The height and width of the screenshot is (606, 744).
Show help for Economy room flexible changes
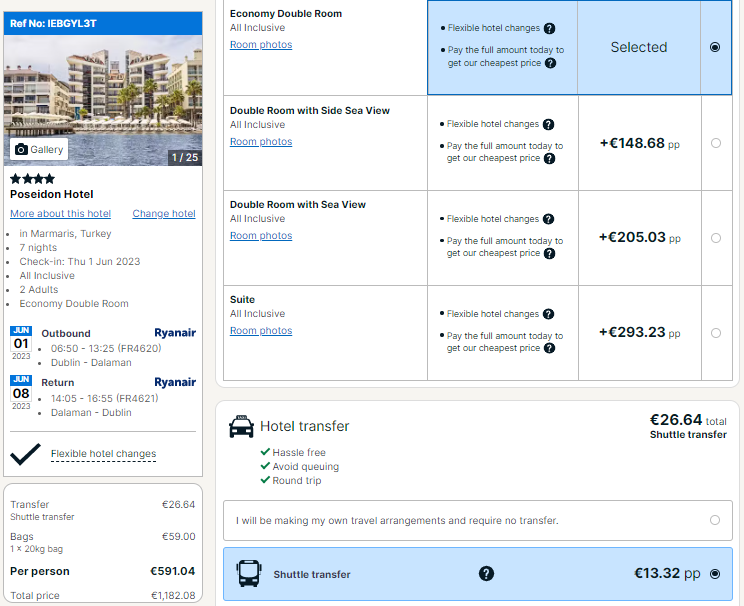pyautogui.click(x=549, y=28)
